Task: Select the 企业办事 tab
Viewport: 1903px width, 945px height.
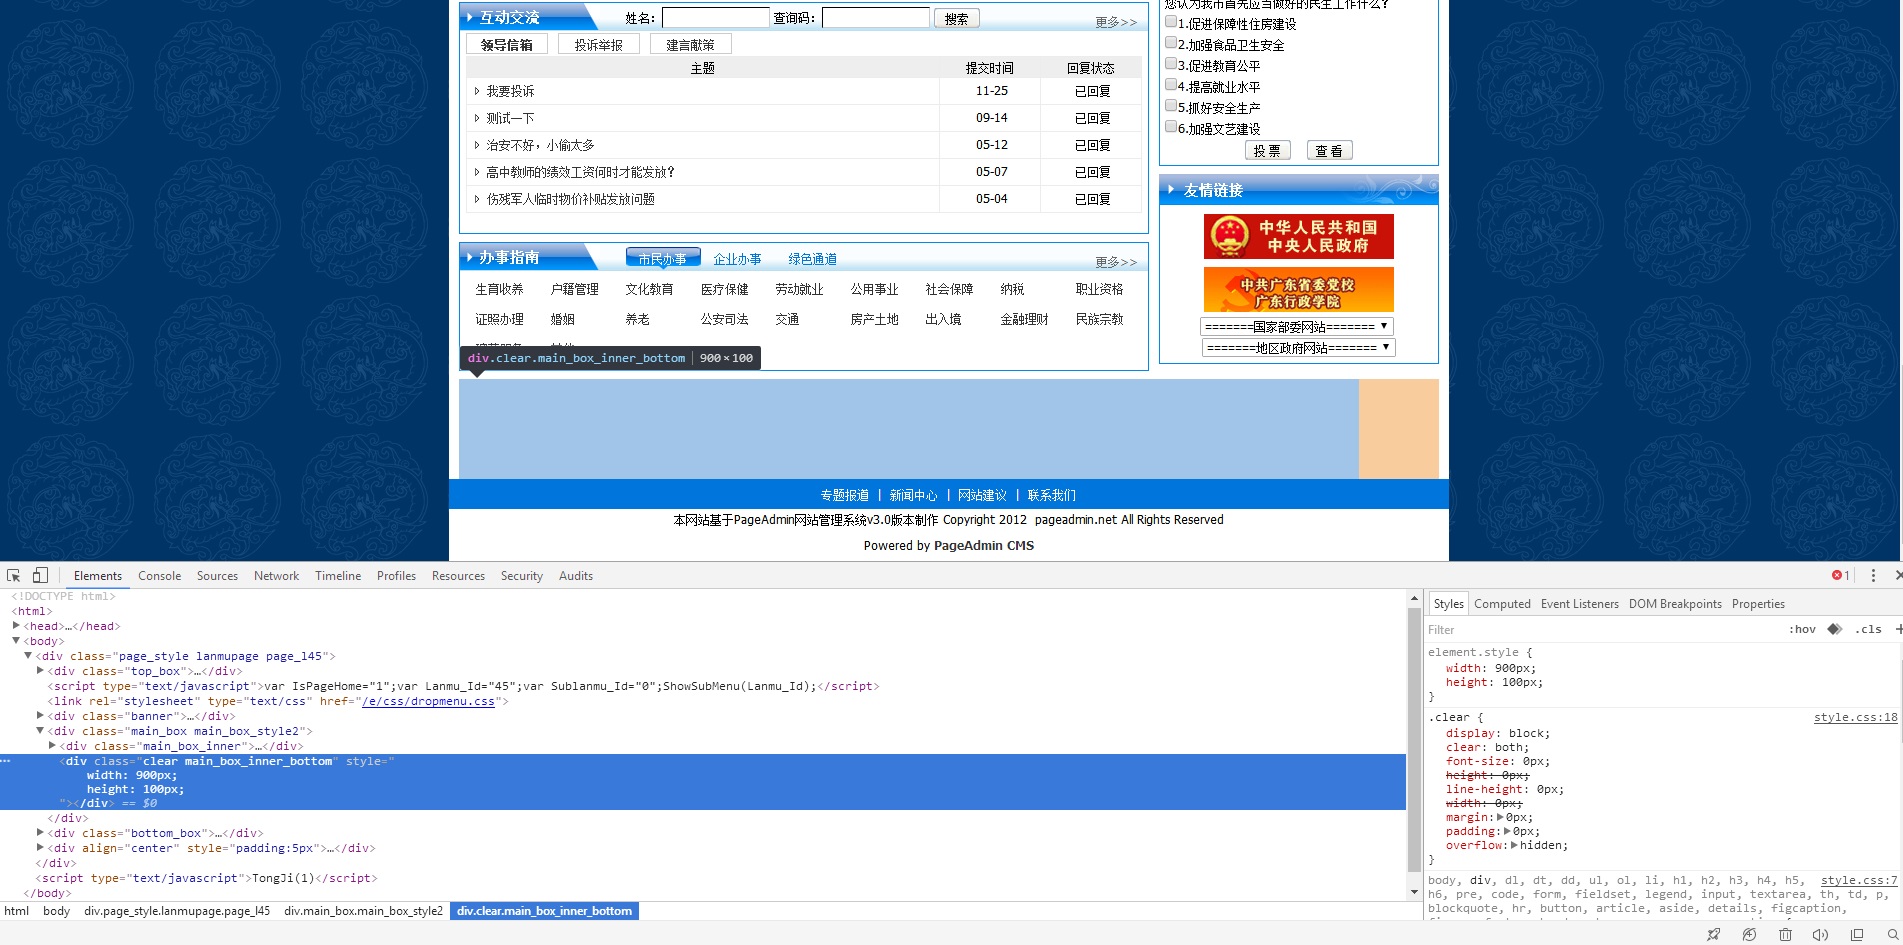Action: click(x=737, y=259)
